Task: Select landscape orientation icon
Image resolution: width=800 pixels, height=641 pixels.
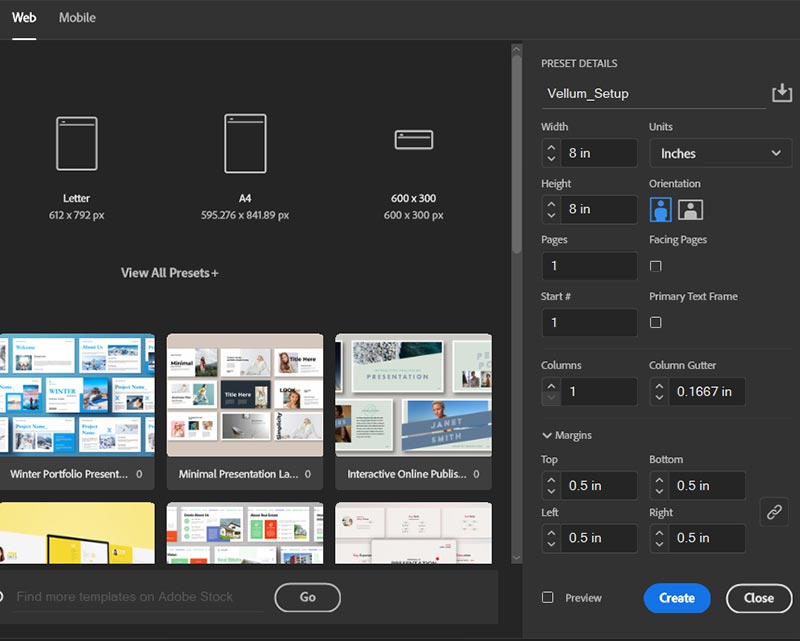Action: pyautogui.click(x=691, y=209)
